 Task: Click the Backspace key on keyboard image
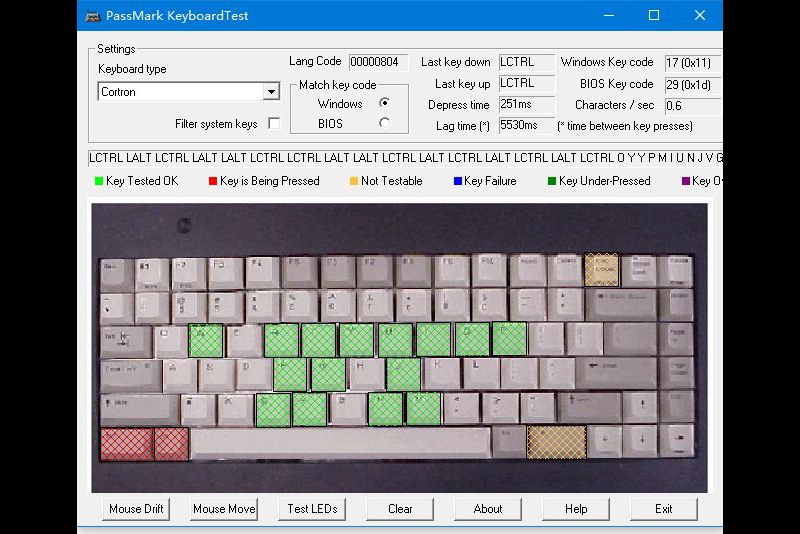pyautogui.click(x=620, y=304)
